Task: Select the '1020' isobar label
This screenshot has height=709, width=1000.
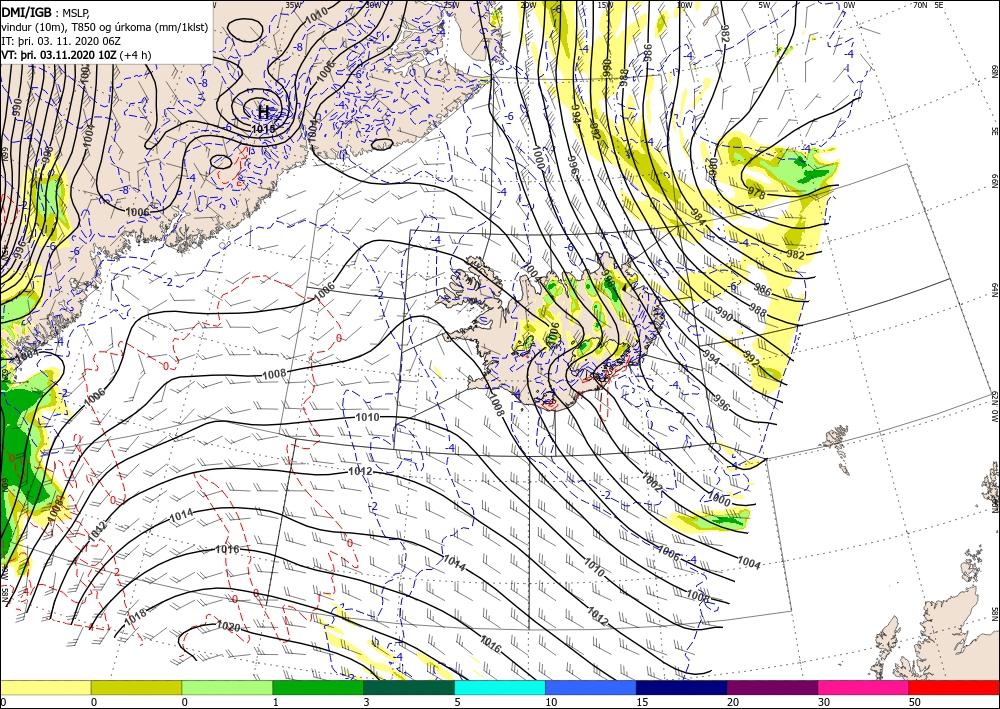Action: coord(228,627)
